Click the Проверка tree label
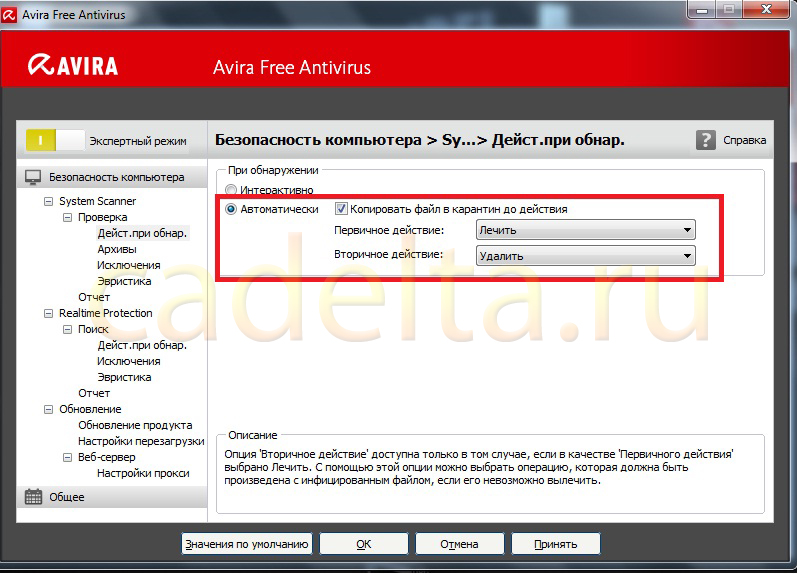The height and width of the screenshot is (574, 797). (x=103, y=217)
